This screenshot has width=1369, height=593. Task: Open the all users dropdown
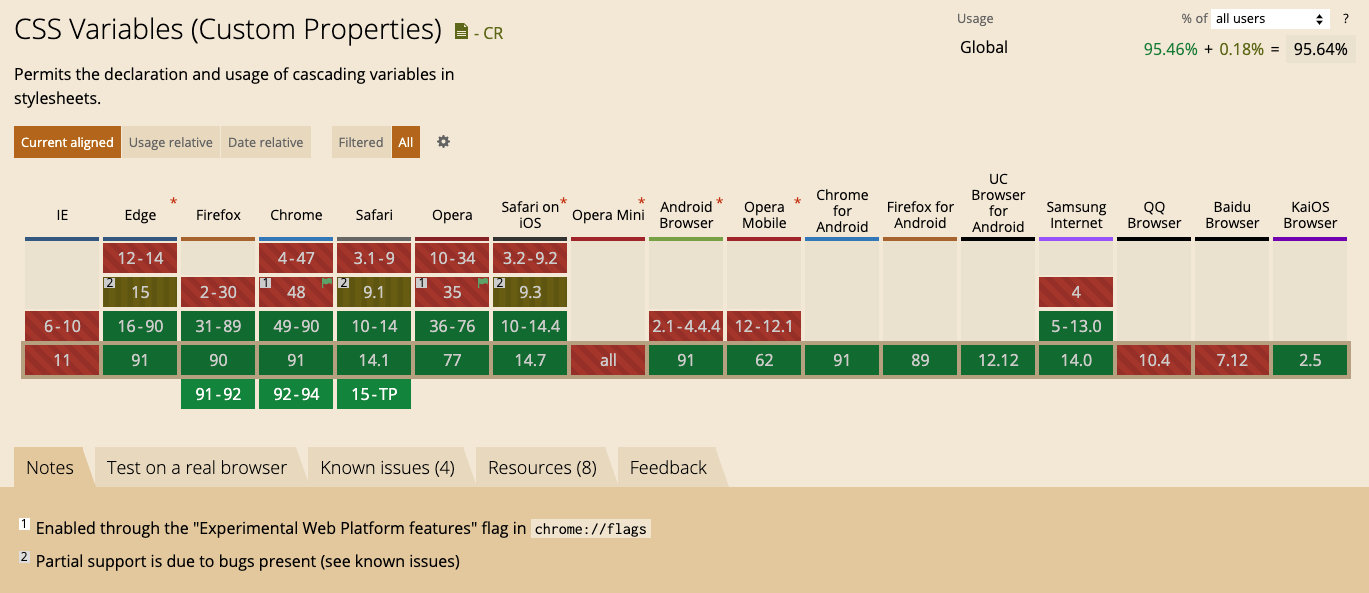click(1268, 19)
